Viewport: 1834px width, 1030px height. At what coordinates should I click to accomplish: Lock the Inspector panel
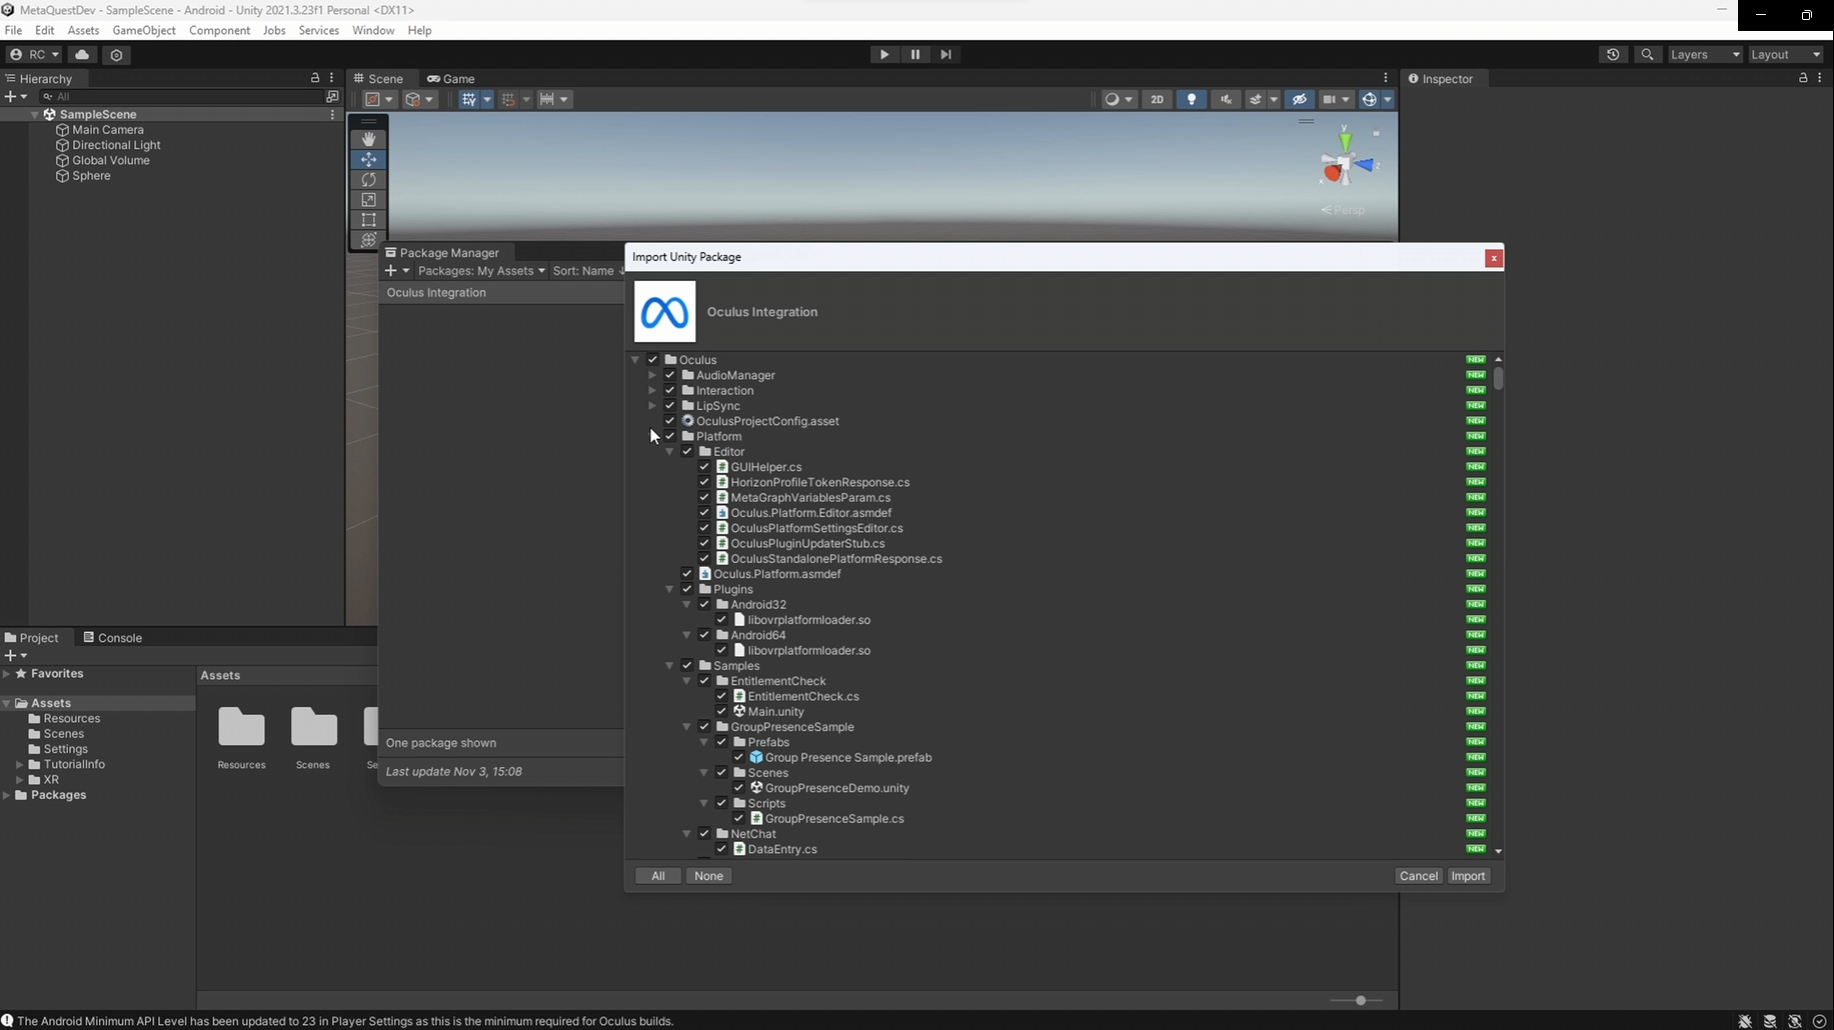(1803, 78)
